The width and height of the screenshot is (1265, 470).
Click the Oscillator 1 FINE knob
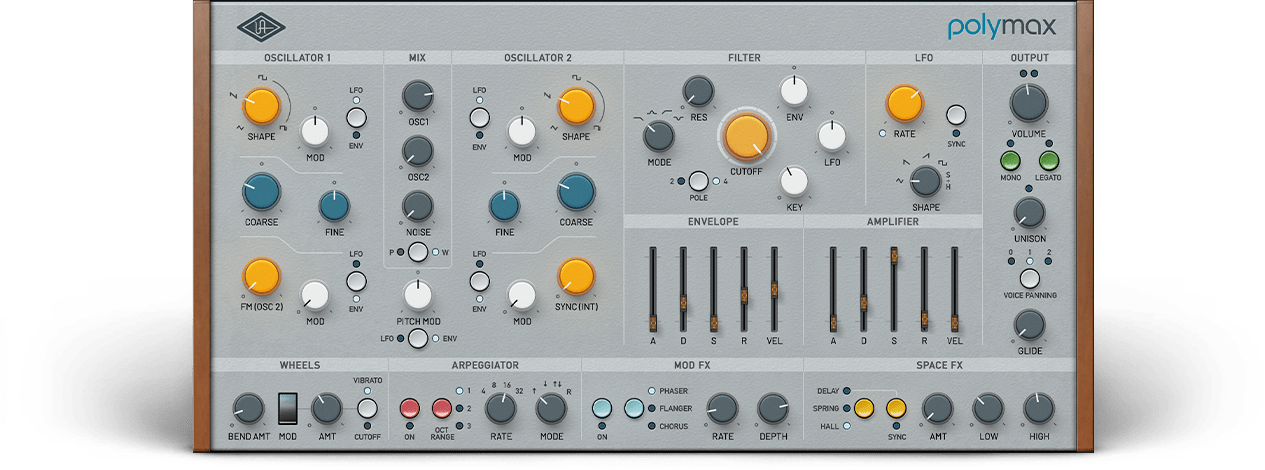point(334,206)
